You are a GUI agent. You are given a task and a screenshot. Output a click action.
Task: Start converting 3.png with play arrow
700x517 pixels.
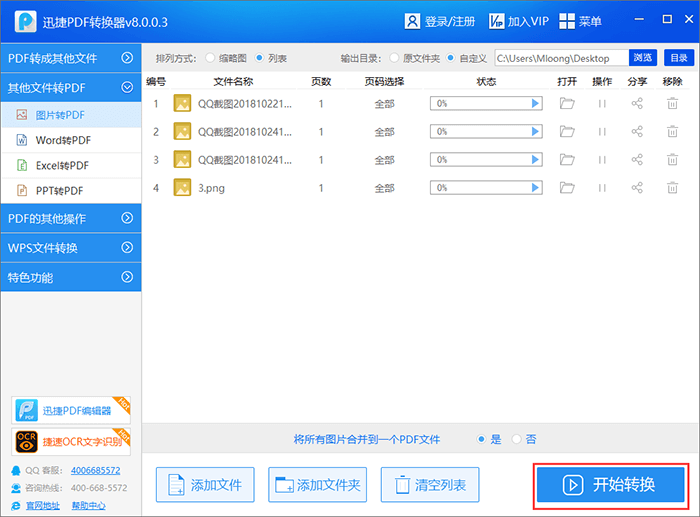(x=535, y=188)
